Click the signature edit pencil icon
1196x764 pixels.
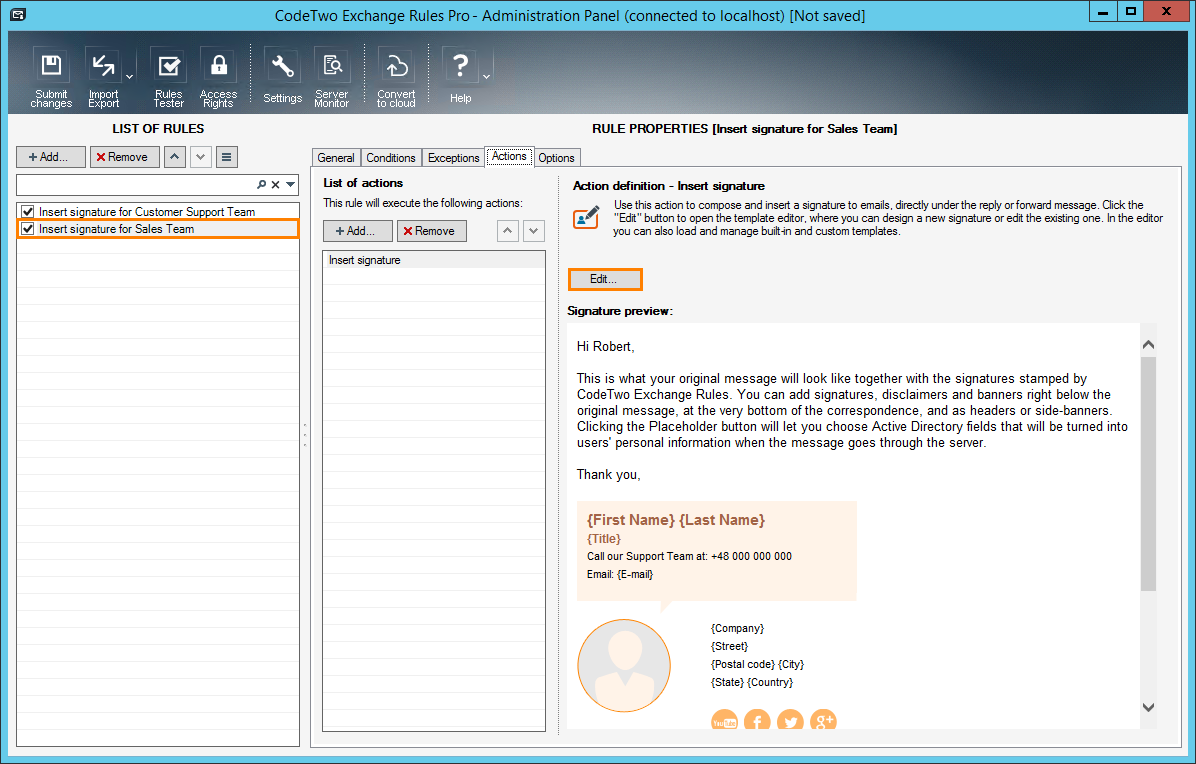coord(586,217)
